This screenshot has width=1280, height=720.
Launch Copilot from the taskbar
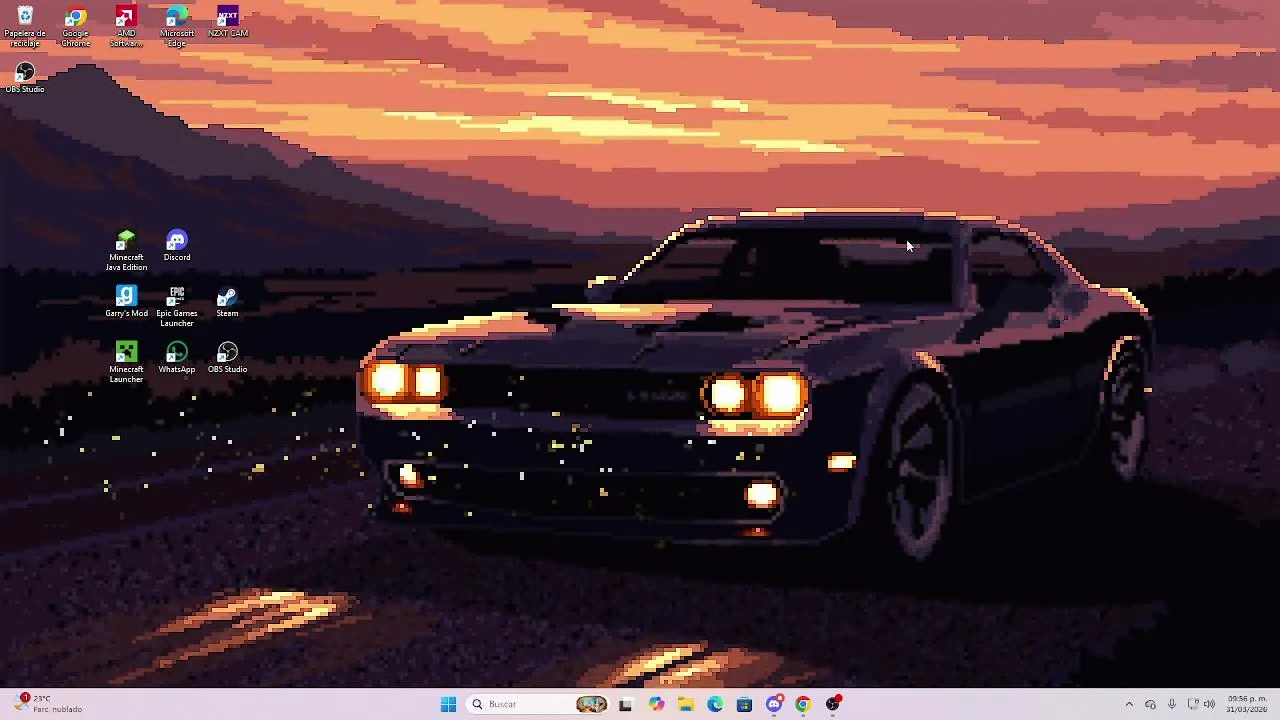coord(656,704)
